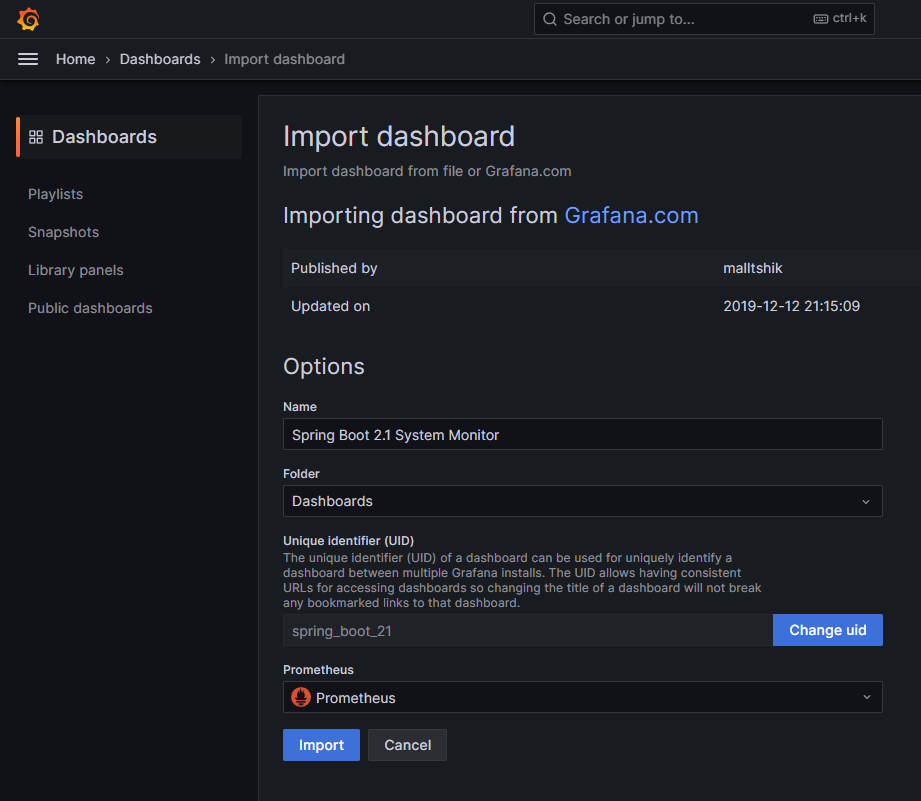Viewport: 921px width, 801px height.
Task: Edit the Name field Spring Boot 2.1
Action: [x=582, y=434]
